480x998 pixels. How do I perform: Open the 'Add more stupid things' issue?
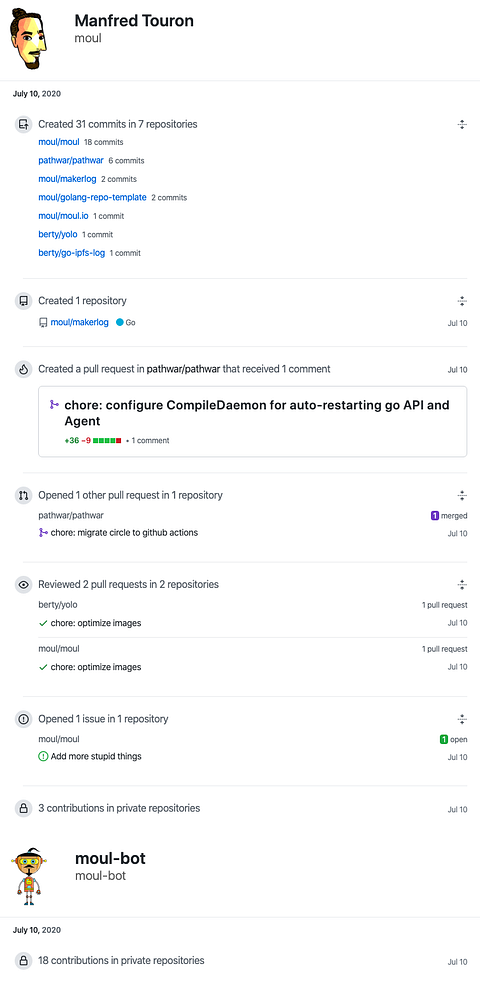(x=95, y=757)
